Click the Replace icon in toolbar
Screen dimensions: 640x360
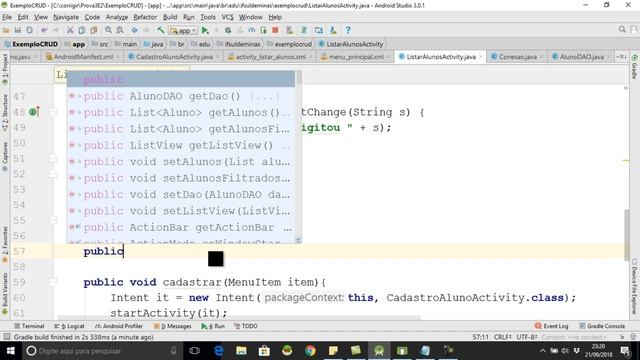point(120,30)
